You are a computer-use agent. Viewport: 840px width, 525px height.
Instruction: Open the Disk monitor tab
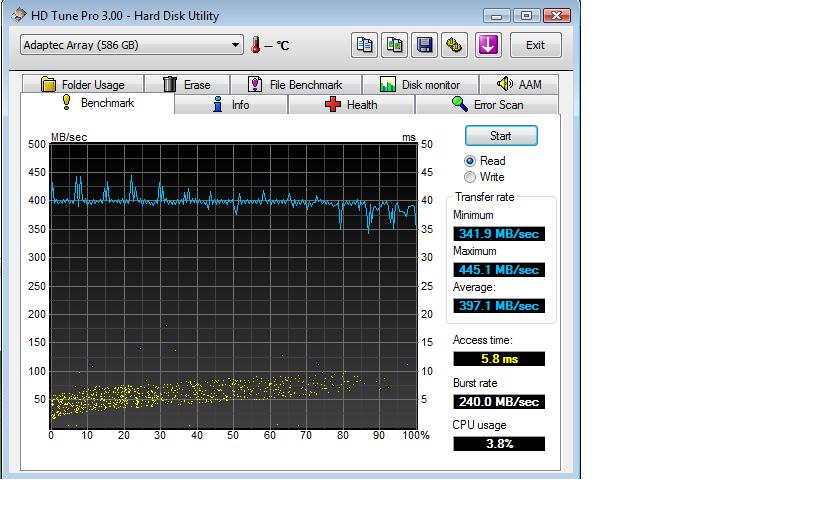(x=421, y=85)
